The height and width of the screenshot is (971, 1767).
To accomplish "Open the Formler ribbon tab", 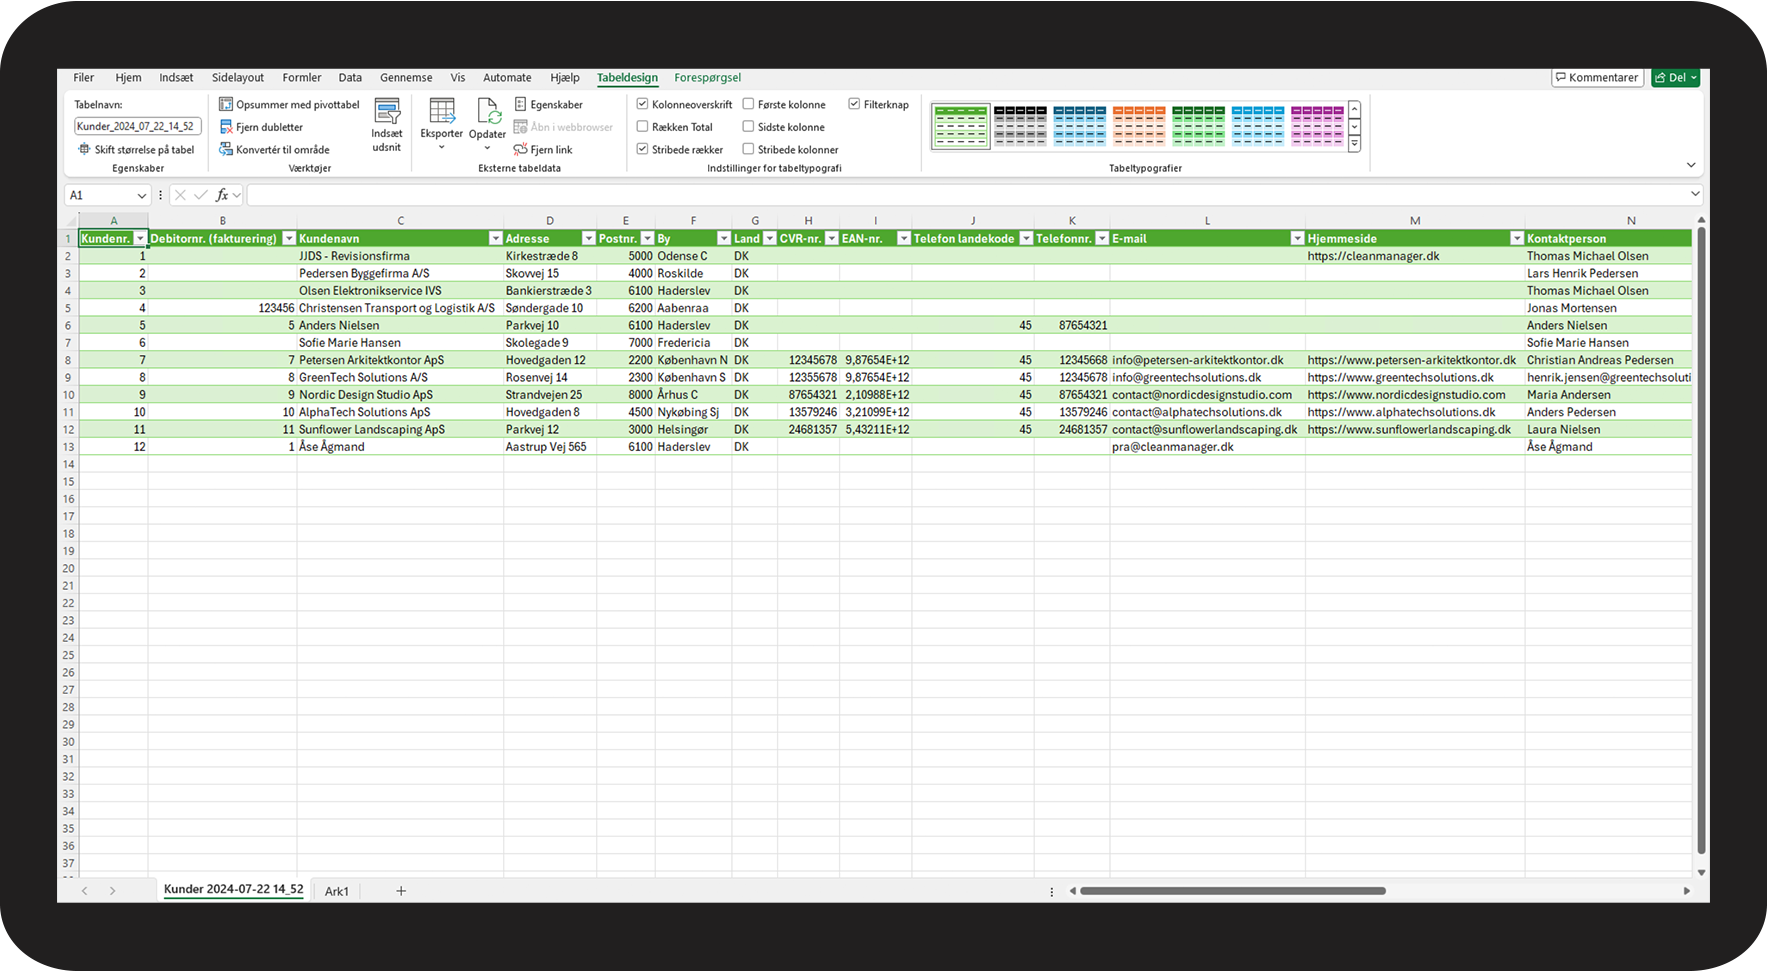I will coord(301,77).
